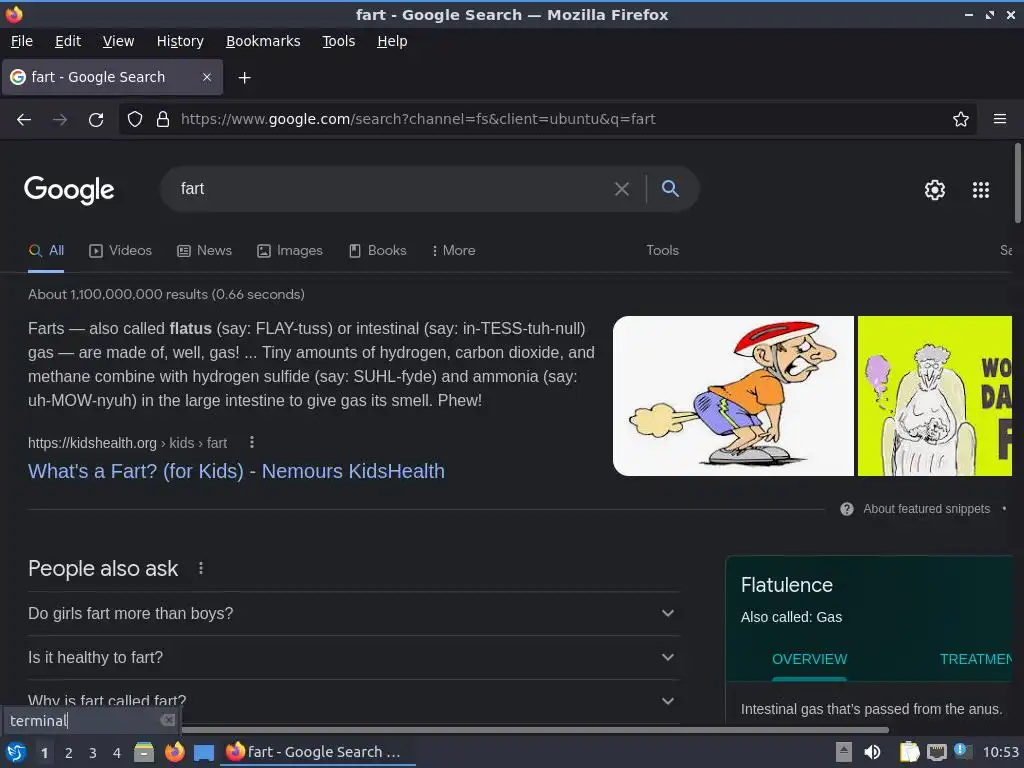Open the Tools menu in menu bar
Image resolution: width=1024 pixels, height=768 pixels.
(338, 41)
